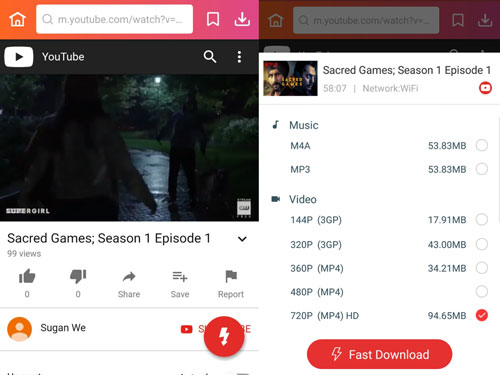Click the dimmed URL bar on right screen
This screenshot has width=500, height=375.
pyautogui.click(x=366, y=20)
